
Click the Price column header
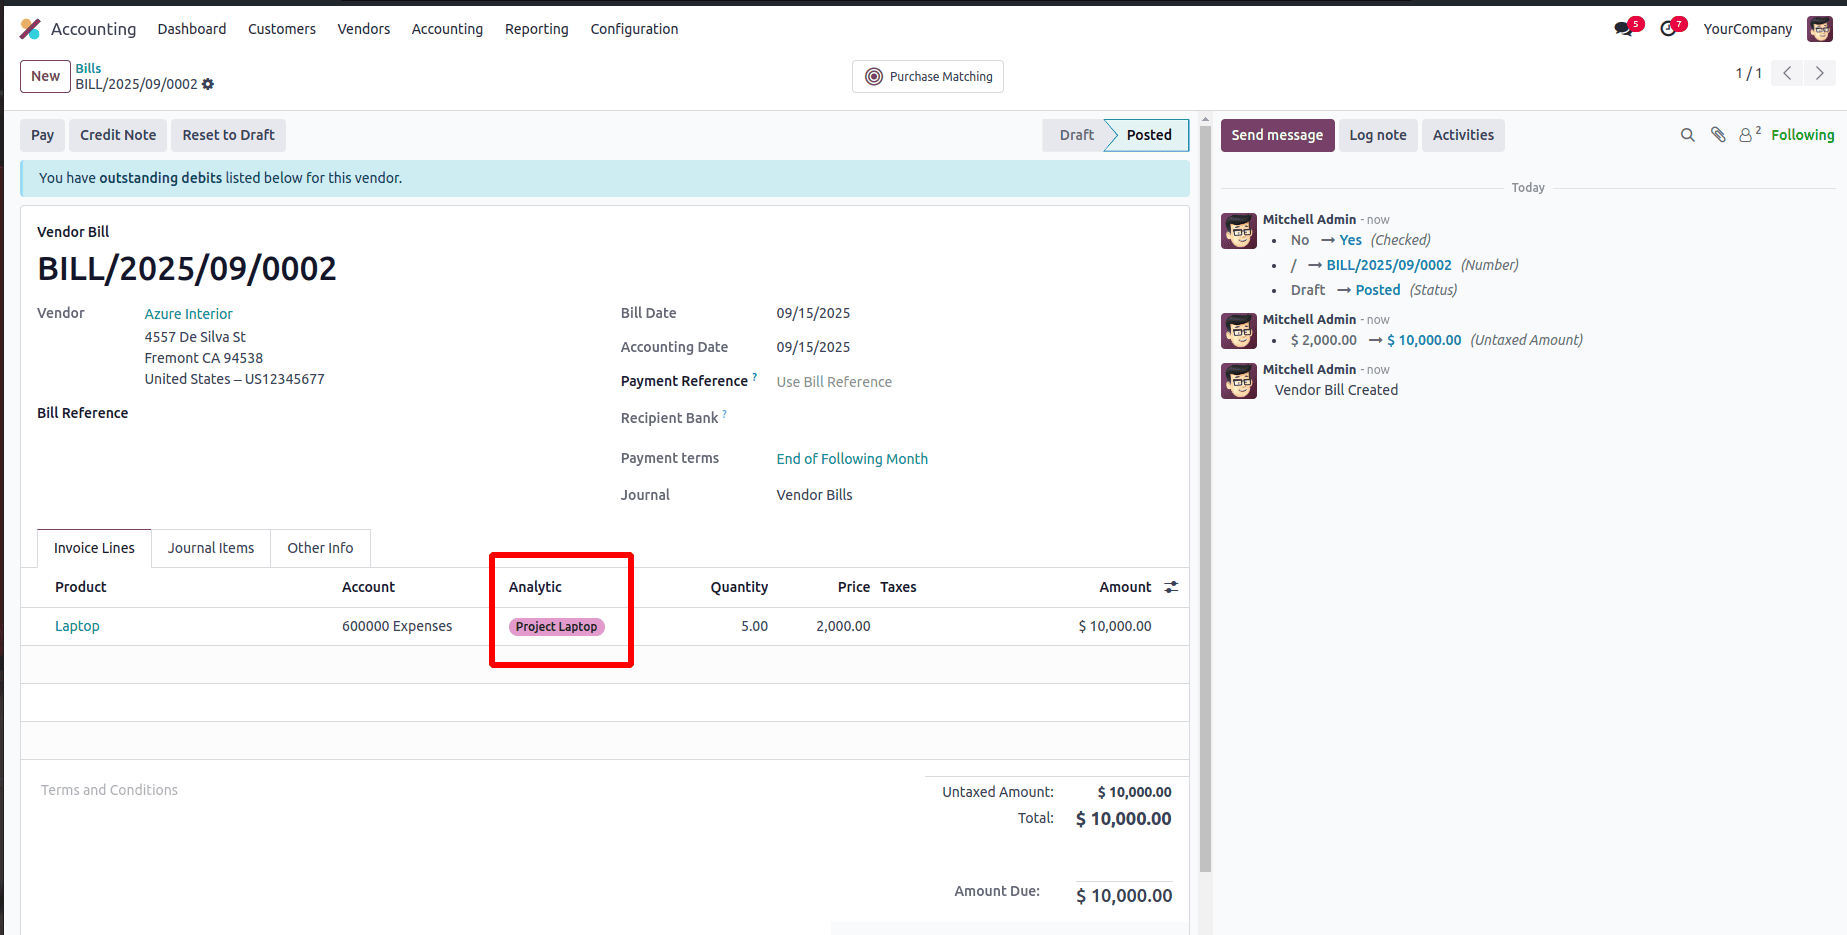point(854,587)
